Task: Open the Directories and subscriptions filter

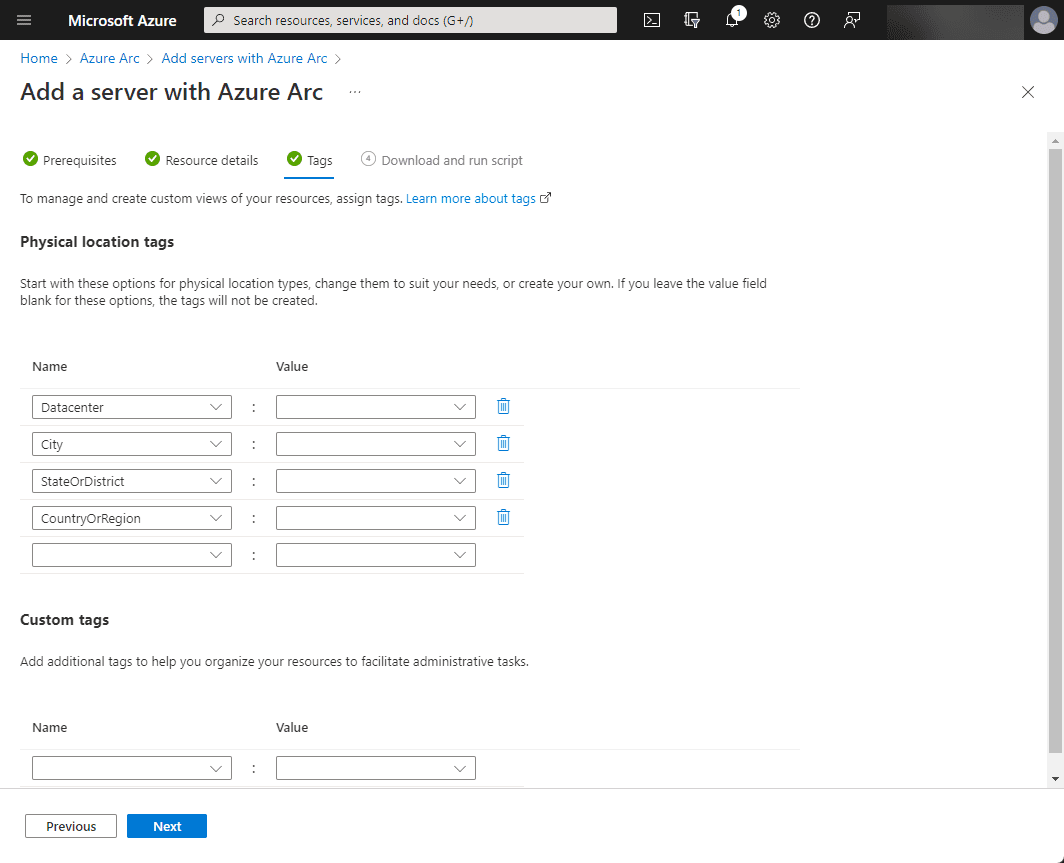Action: tap(691, 20)
